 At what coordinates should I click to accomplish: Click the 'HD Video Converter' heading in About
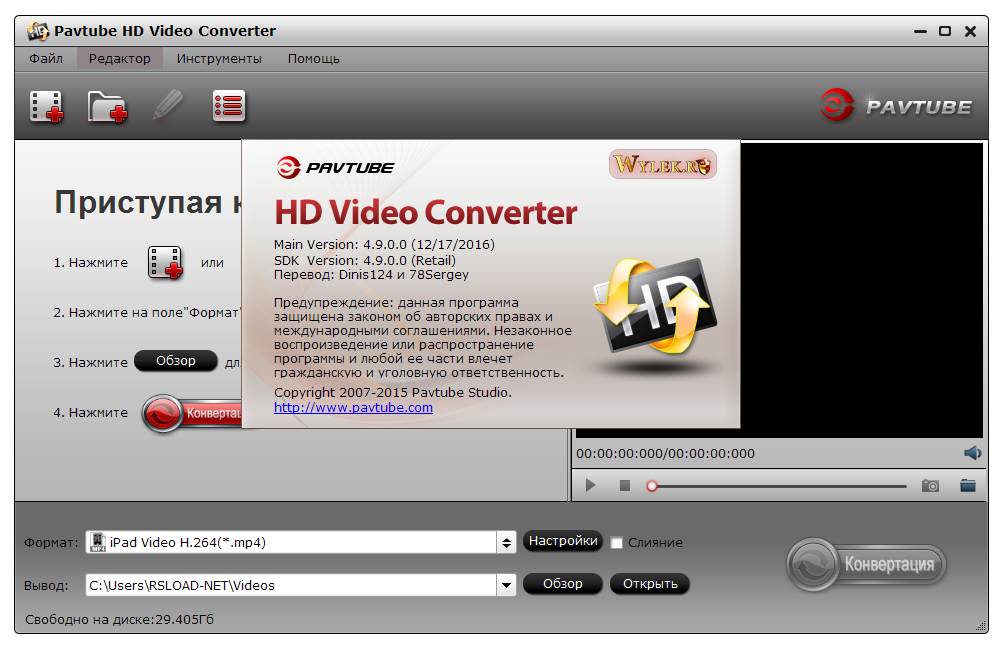[426, 212]
